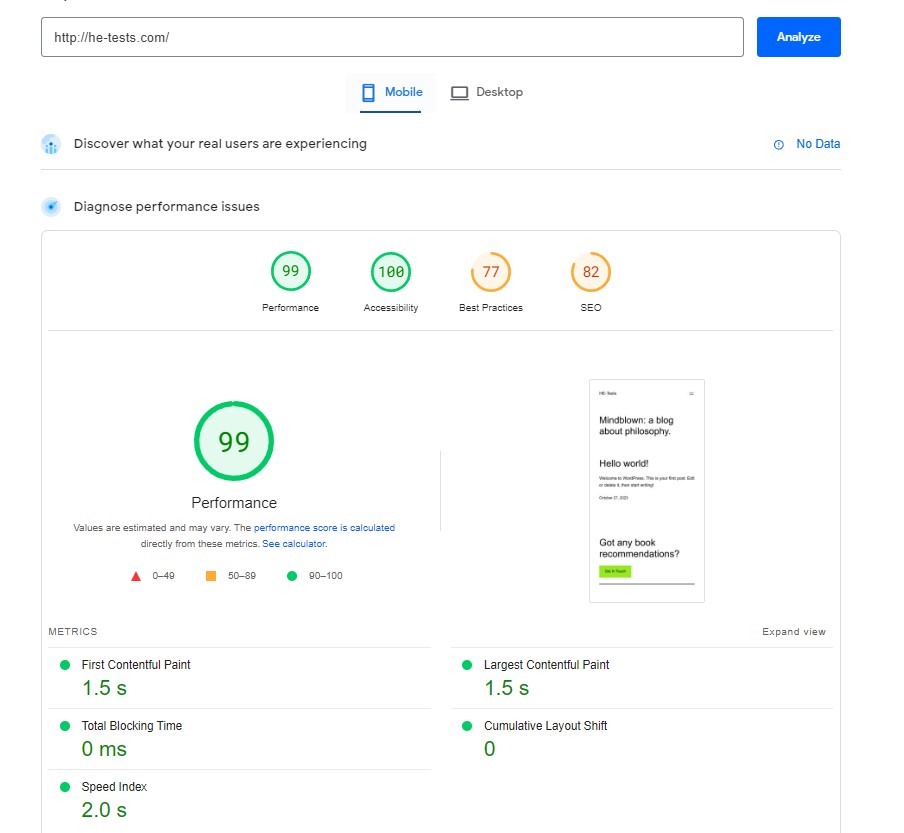Click the real users experience icon
This screenshot has height=833, width=904.
coord(51,144)
